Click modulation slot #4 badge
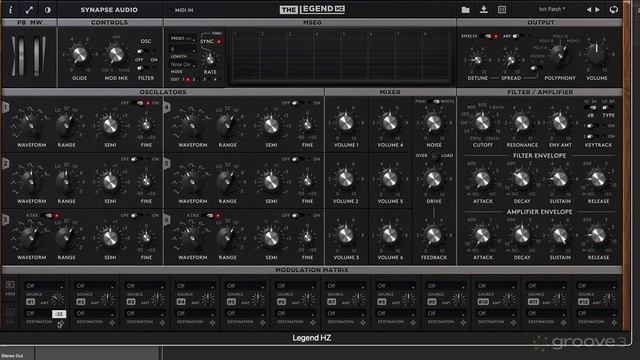 coord(181,302)
